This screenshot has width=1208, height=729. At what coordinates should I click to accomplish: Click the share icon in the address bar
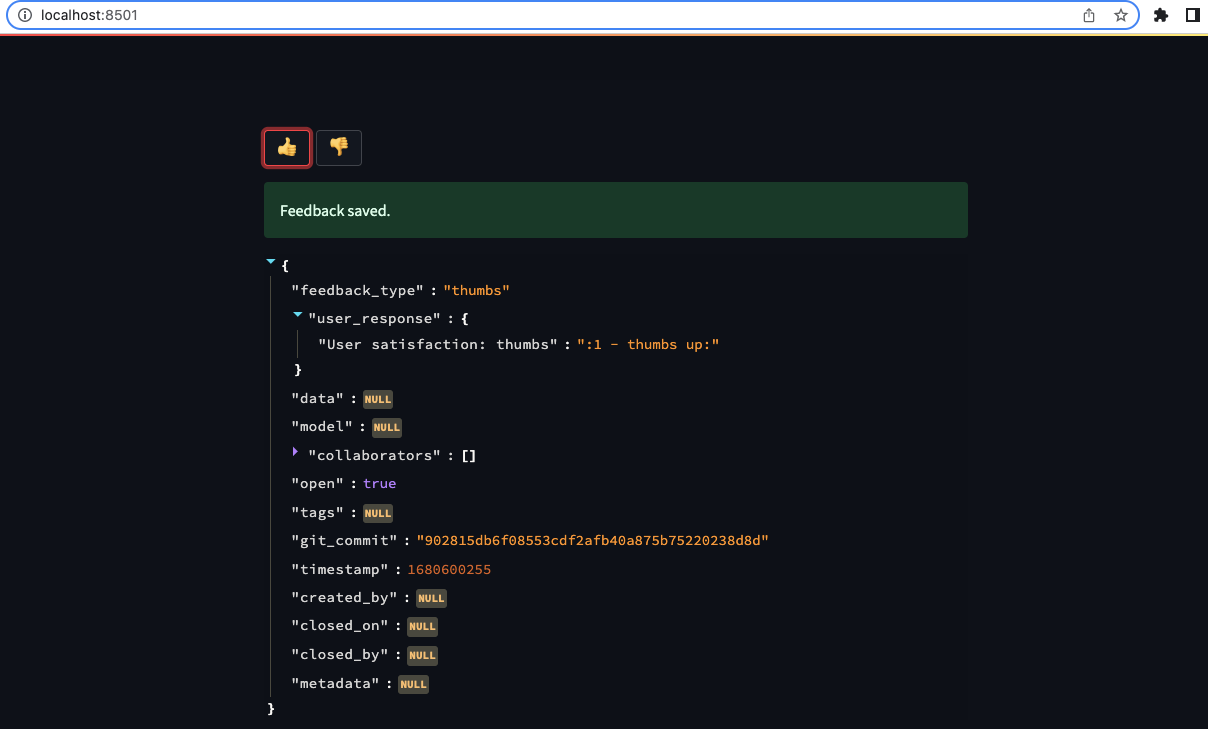pos(1089,15)
